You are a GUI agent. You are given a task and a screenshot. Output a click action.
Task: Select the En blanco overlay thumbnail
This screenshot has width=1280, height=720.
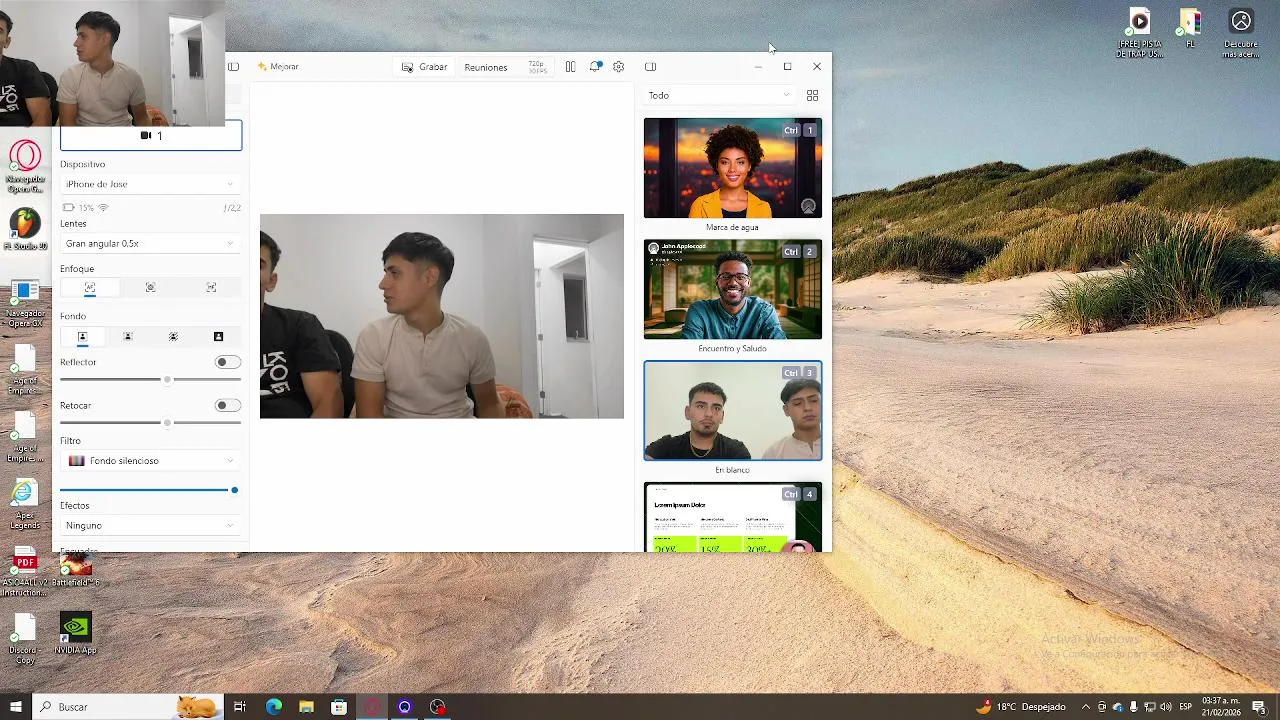tap(733, 410)
